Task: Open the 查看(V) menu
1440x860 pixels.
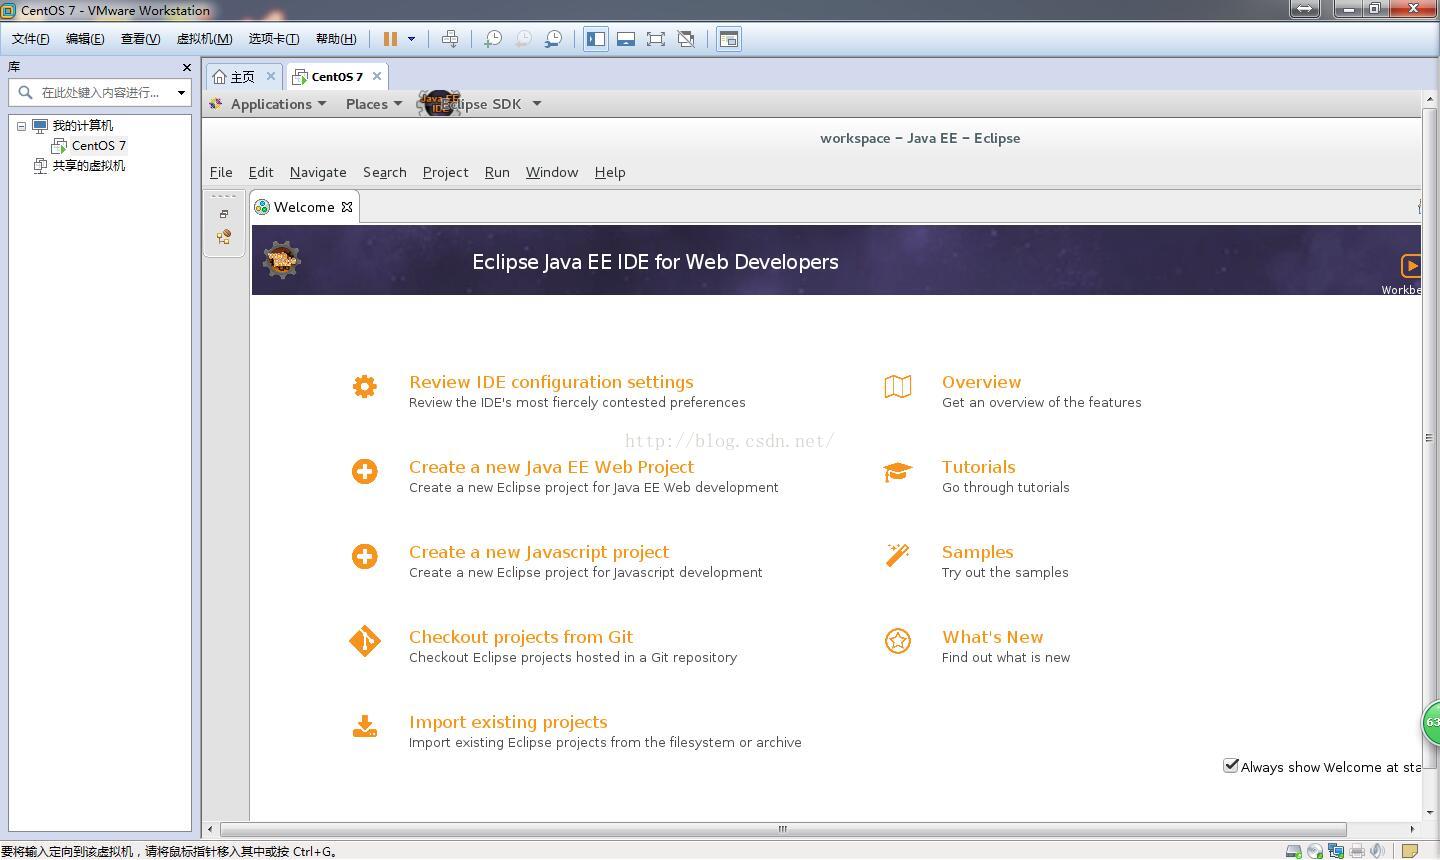Action: click(140, 39)
